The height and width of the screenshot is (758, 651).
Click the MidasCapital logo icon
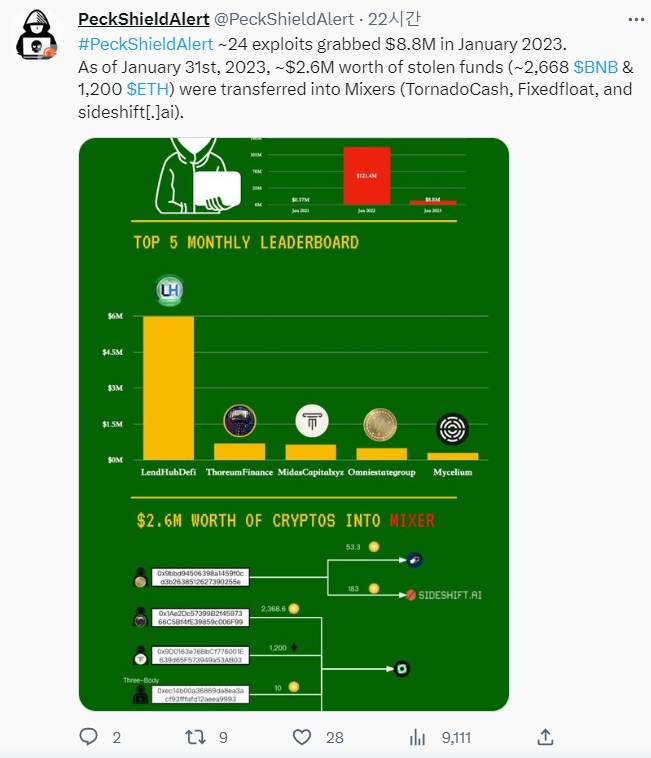point(311,423)
